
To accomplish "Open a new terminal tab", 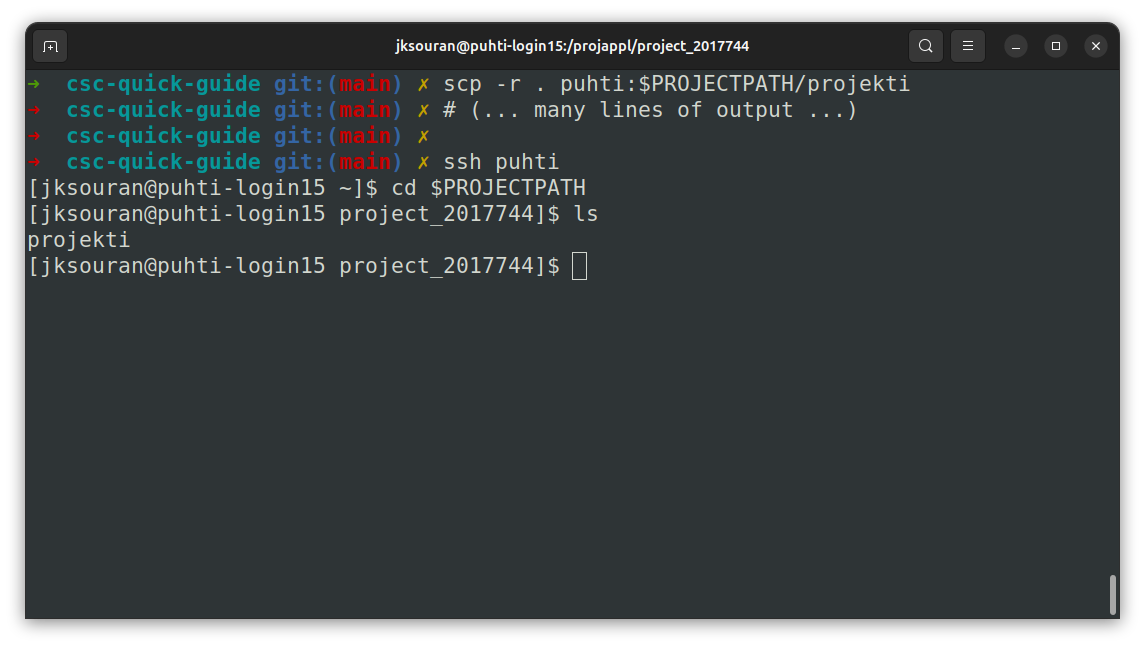I will (x=50, y=46).
